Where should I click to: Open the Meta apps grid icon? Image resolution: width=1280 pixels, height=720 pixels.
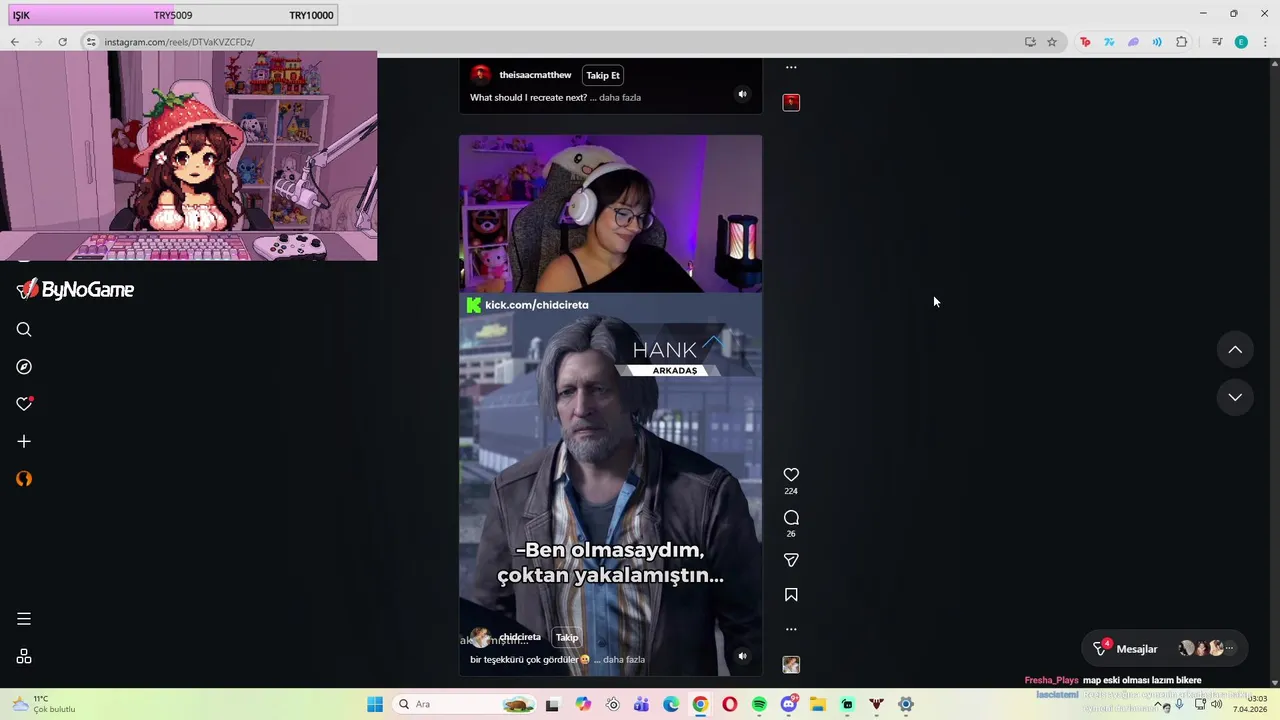pos(24,657)
